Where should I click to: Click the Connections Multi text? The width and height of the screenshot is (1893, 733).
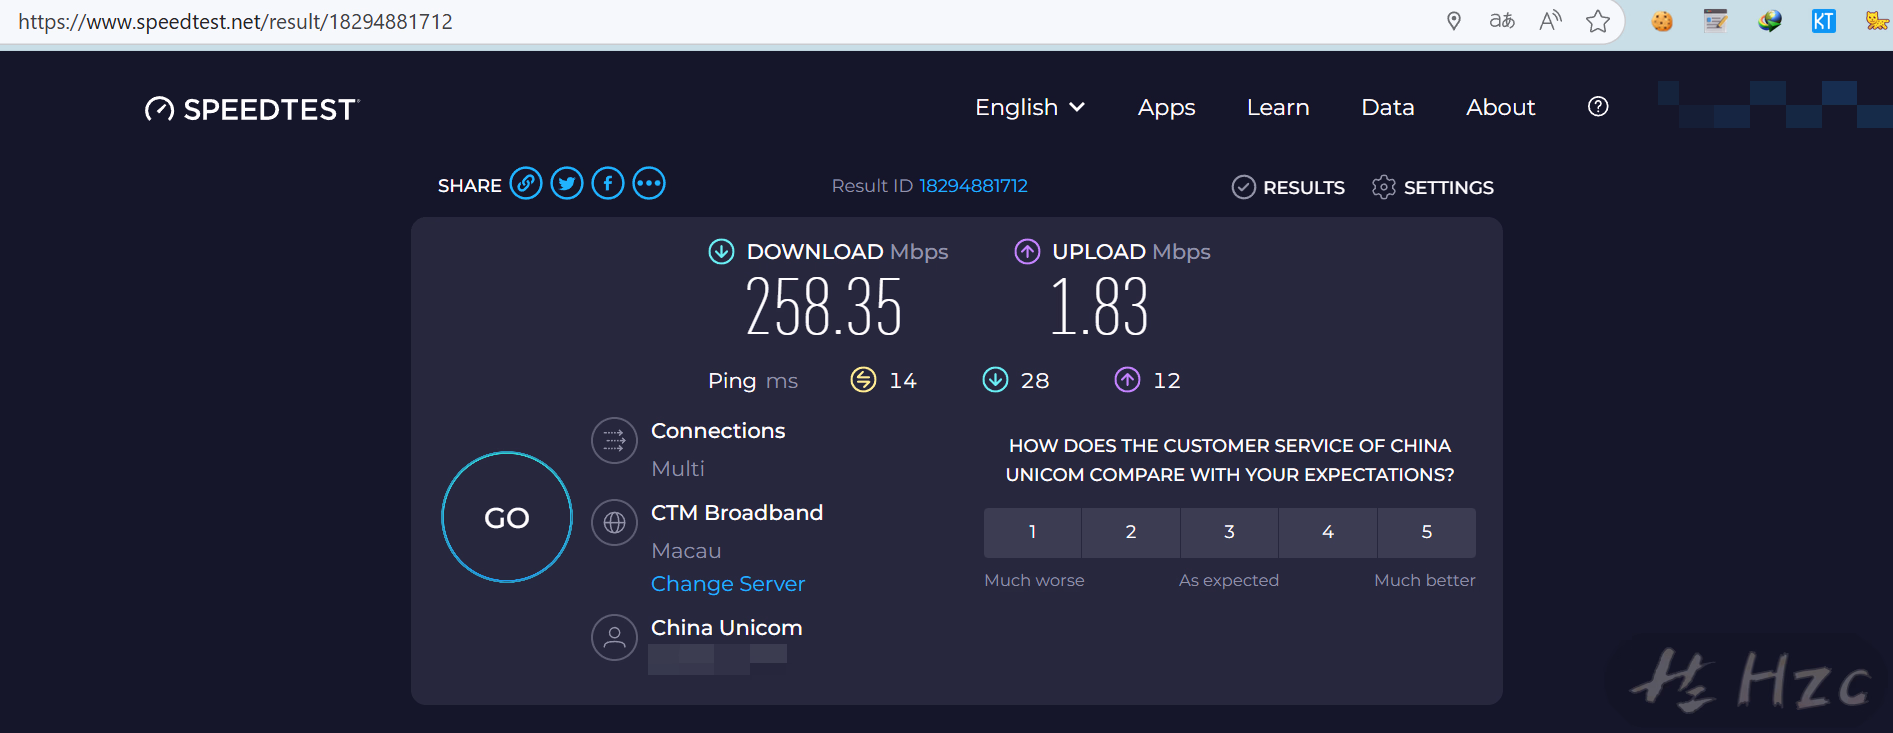click(678, 469)
